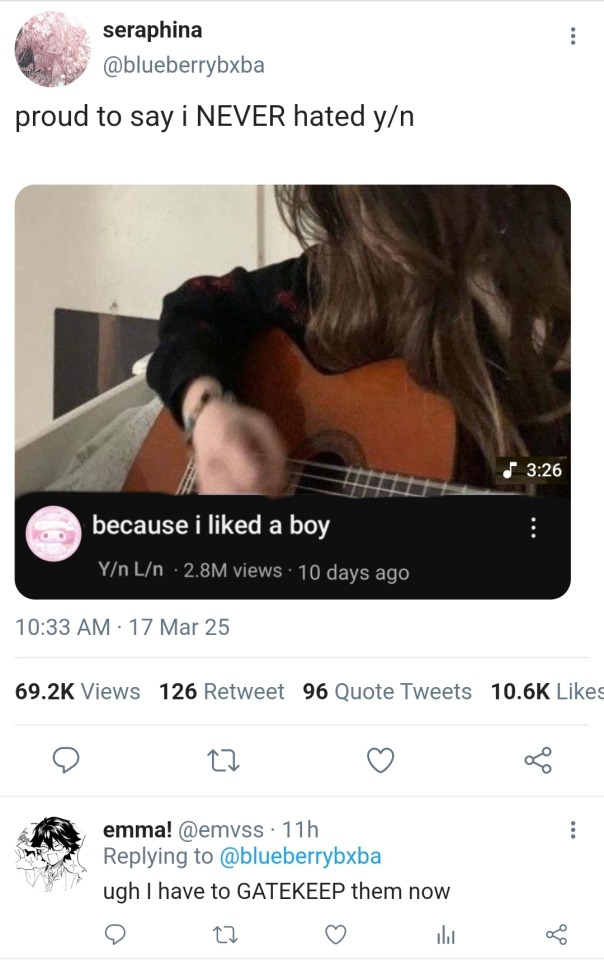This screenshot has height=960, width=604.
Task: Reply to emma's comment
Action: [117, 934]
